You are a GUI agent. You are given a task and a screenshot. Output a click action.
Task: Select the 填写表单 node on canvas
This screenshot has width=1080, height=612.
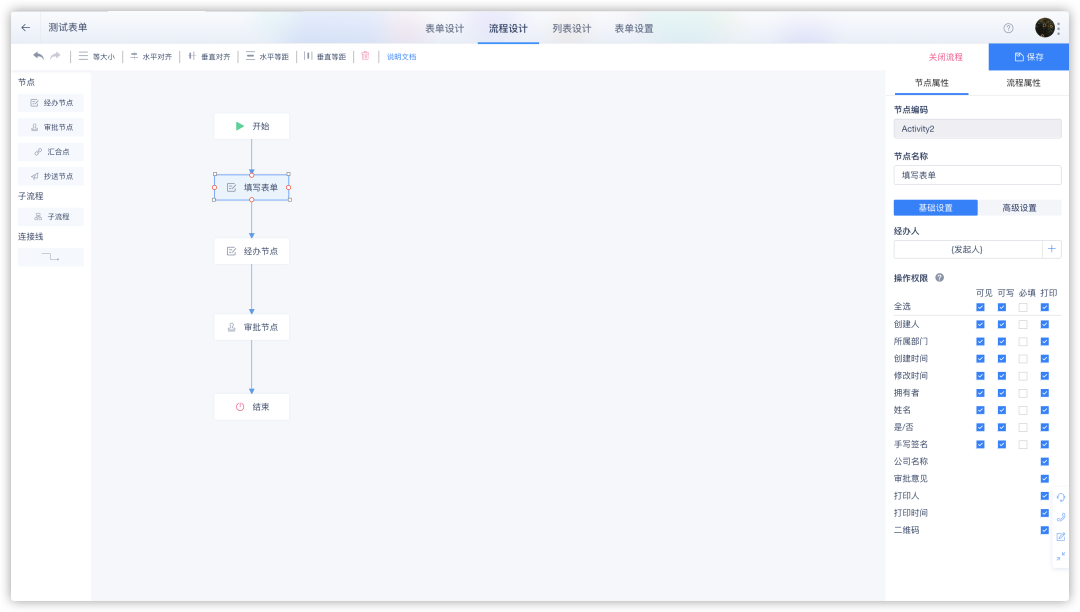click(x=251, y=187)
